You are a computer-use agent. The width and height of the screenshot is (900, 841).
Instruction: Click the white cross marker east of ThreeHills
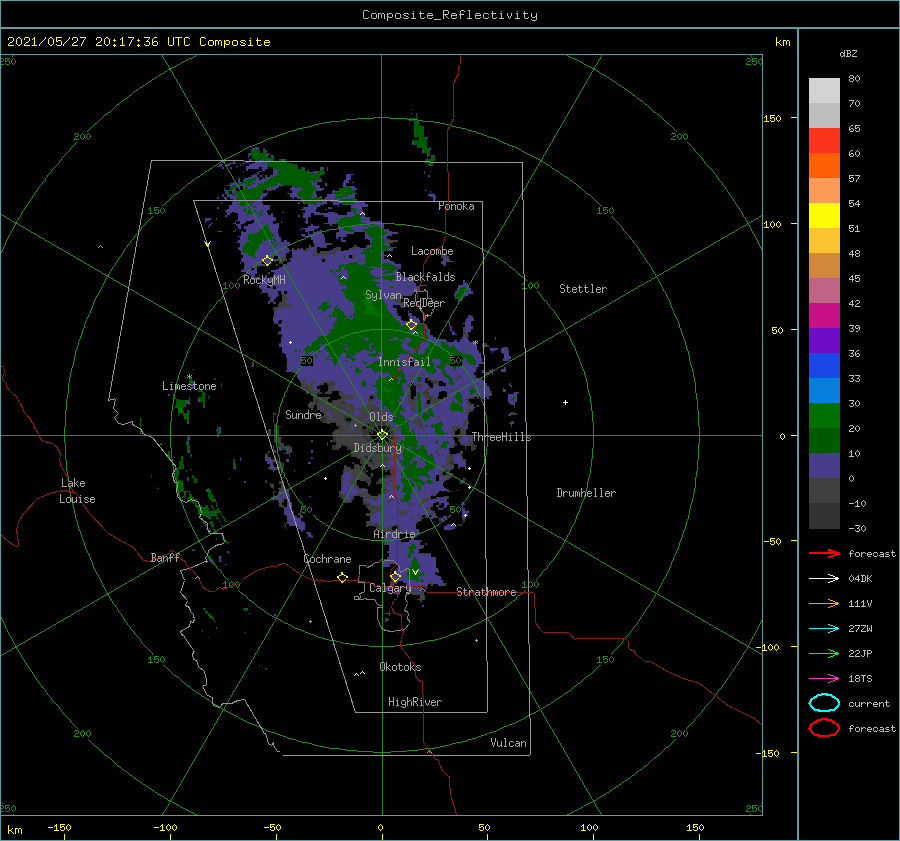565,402
